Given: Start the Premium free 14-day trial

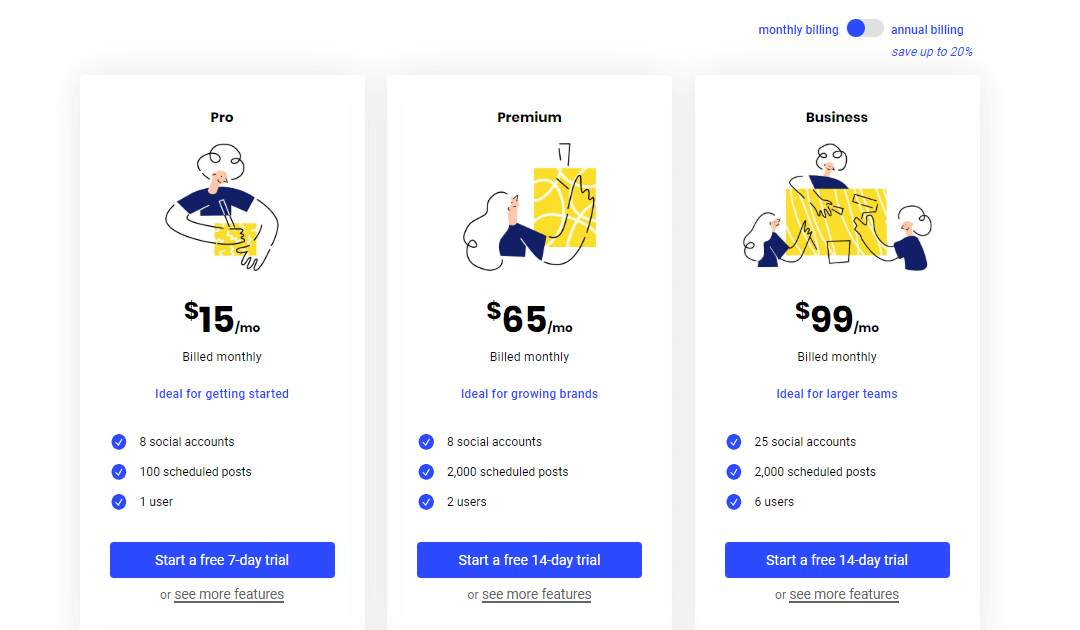Looking at the screenshot, I should (530, 560).
